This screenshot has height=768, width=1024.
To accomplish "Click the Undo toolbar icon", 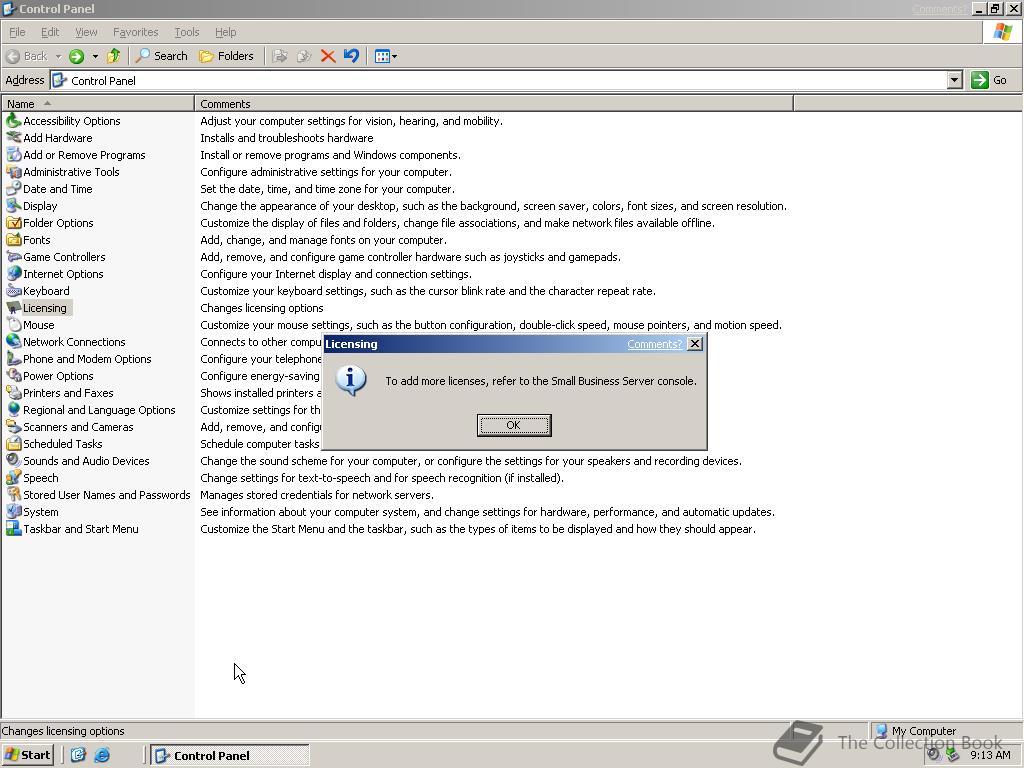I will click(x=351, y=56).
